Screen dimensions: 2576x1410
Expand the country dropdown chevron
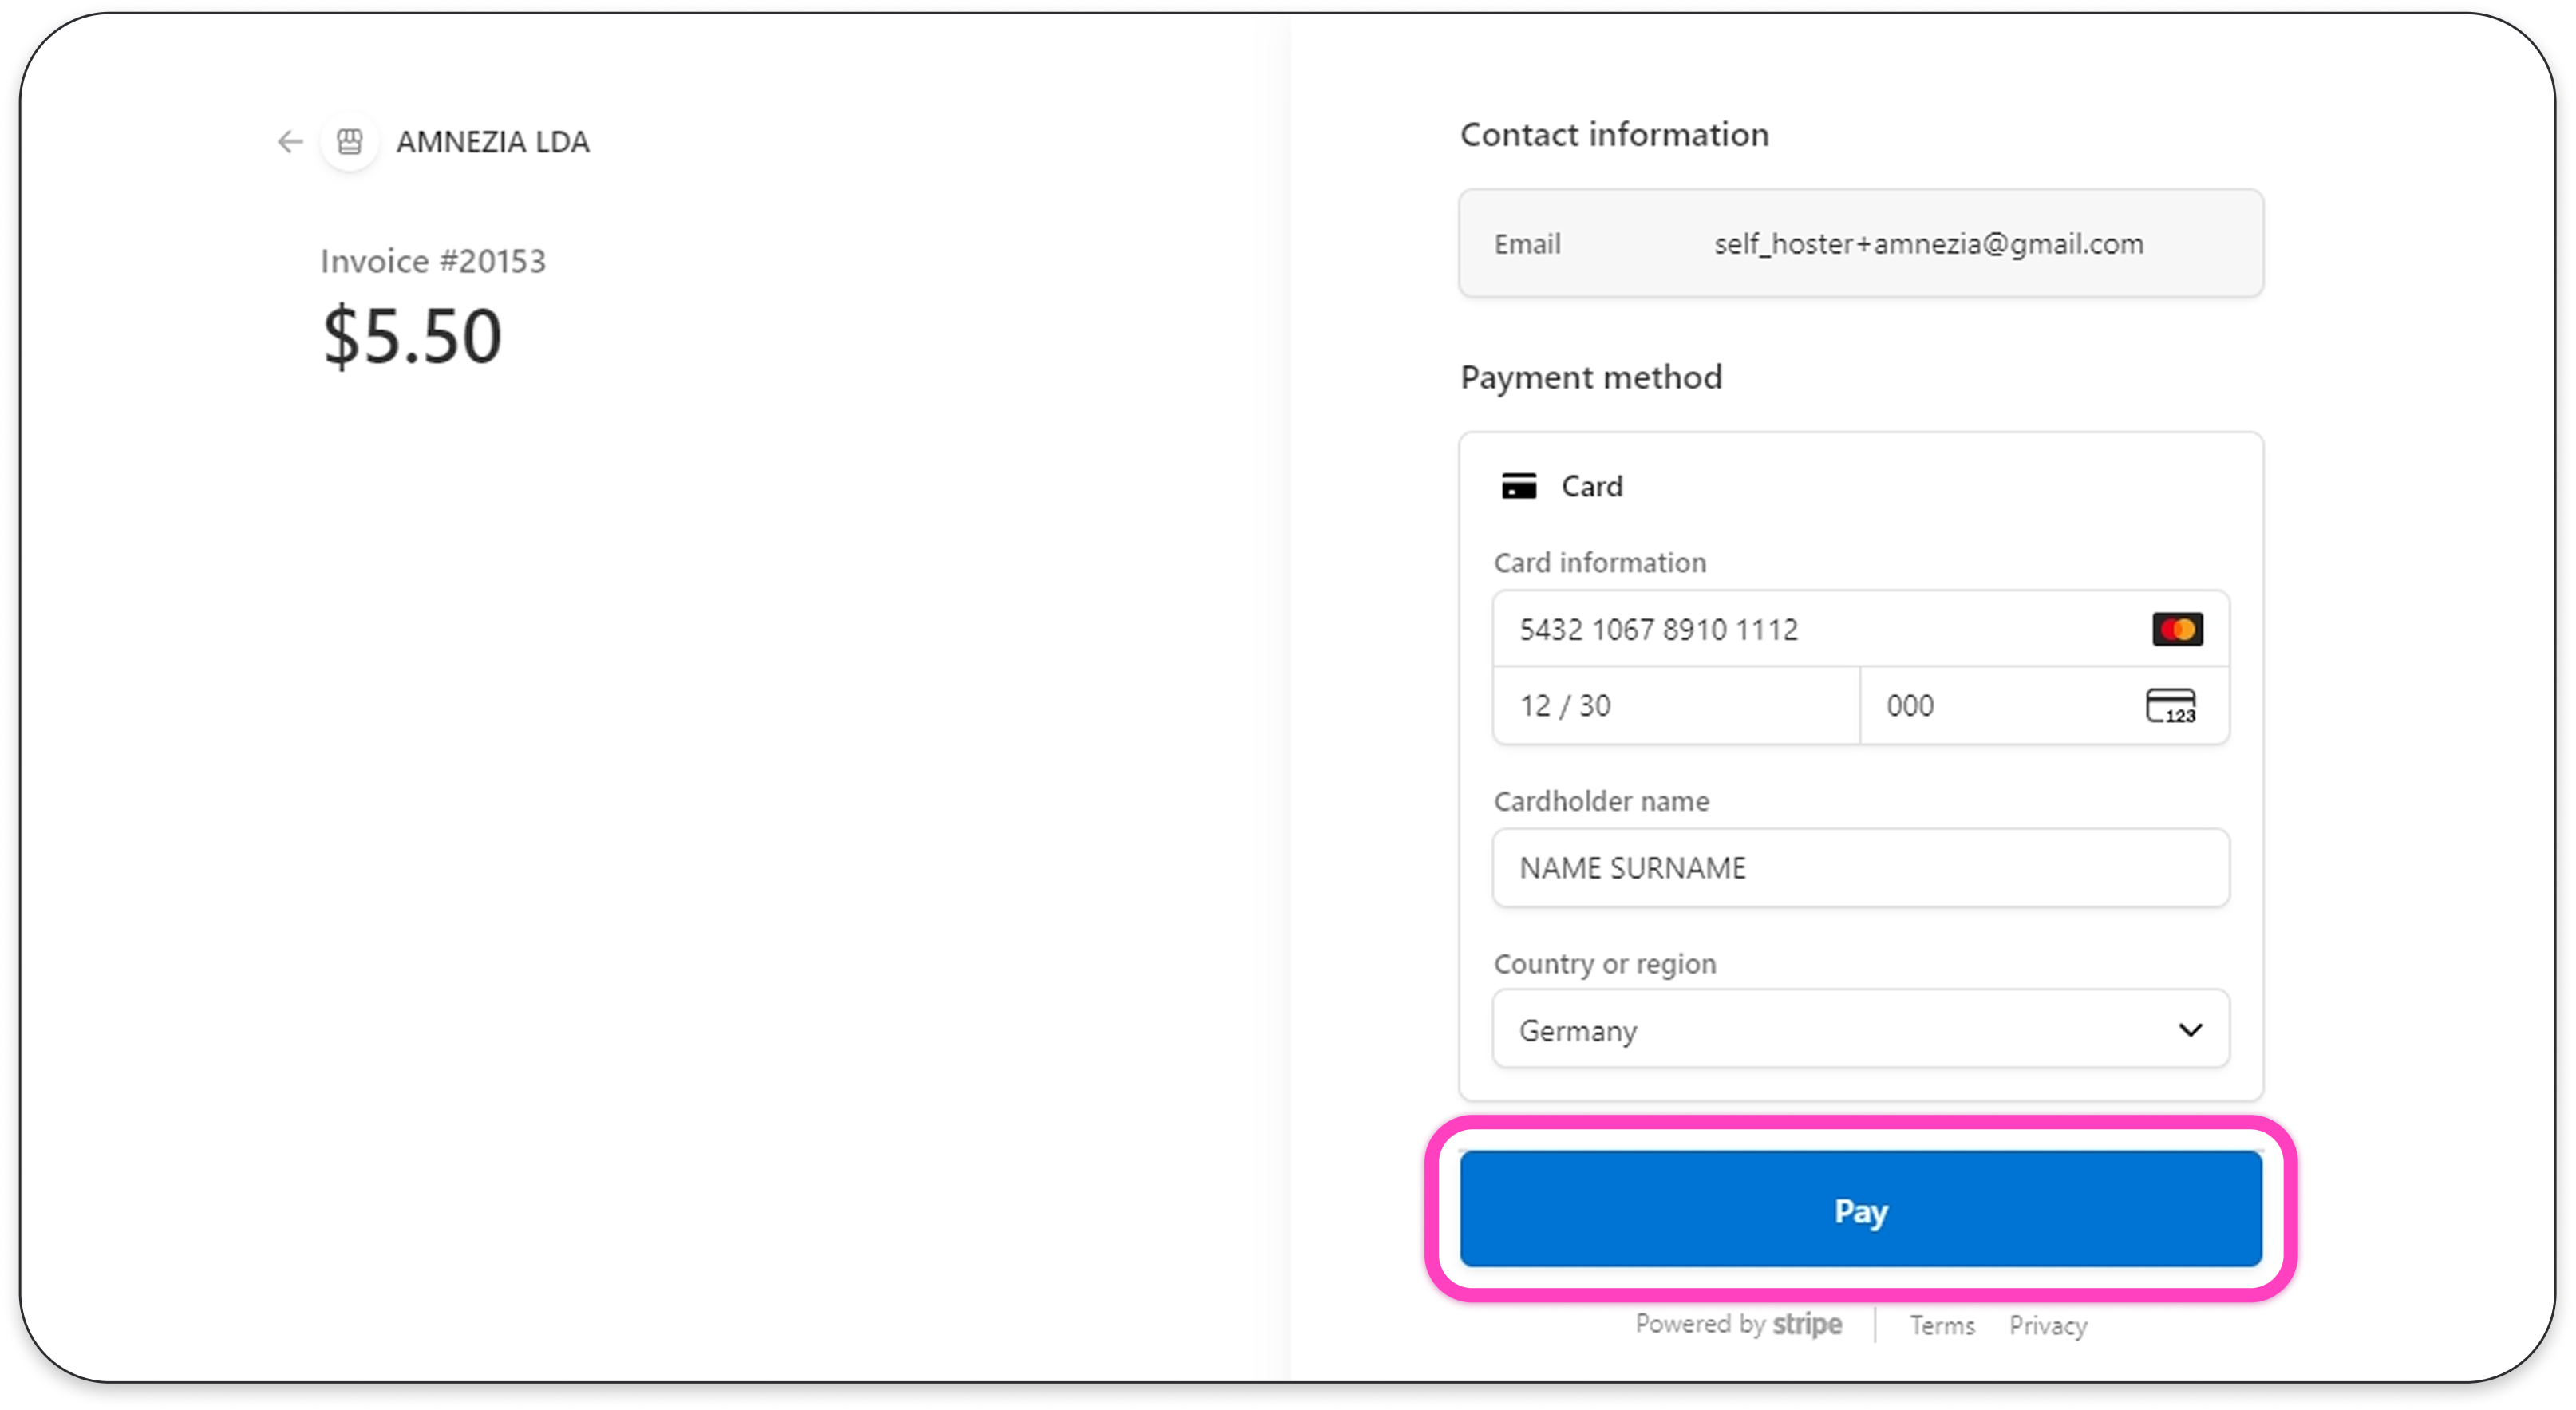click(2190, 1030)
